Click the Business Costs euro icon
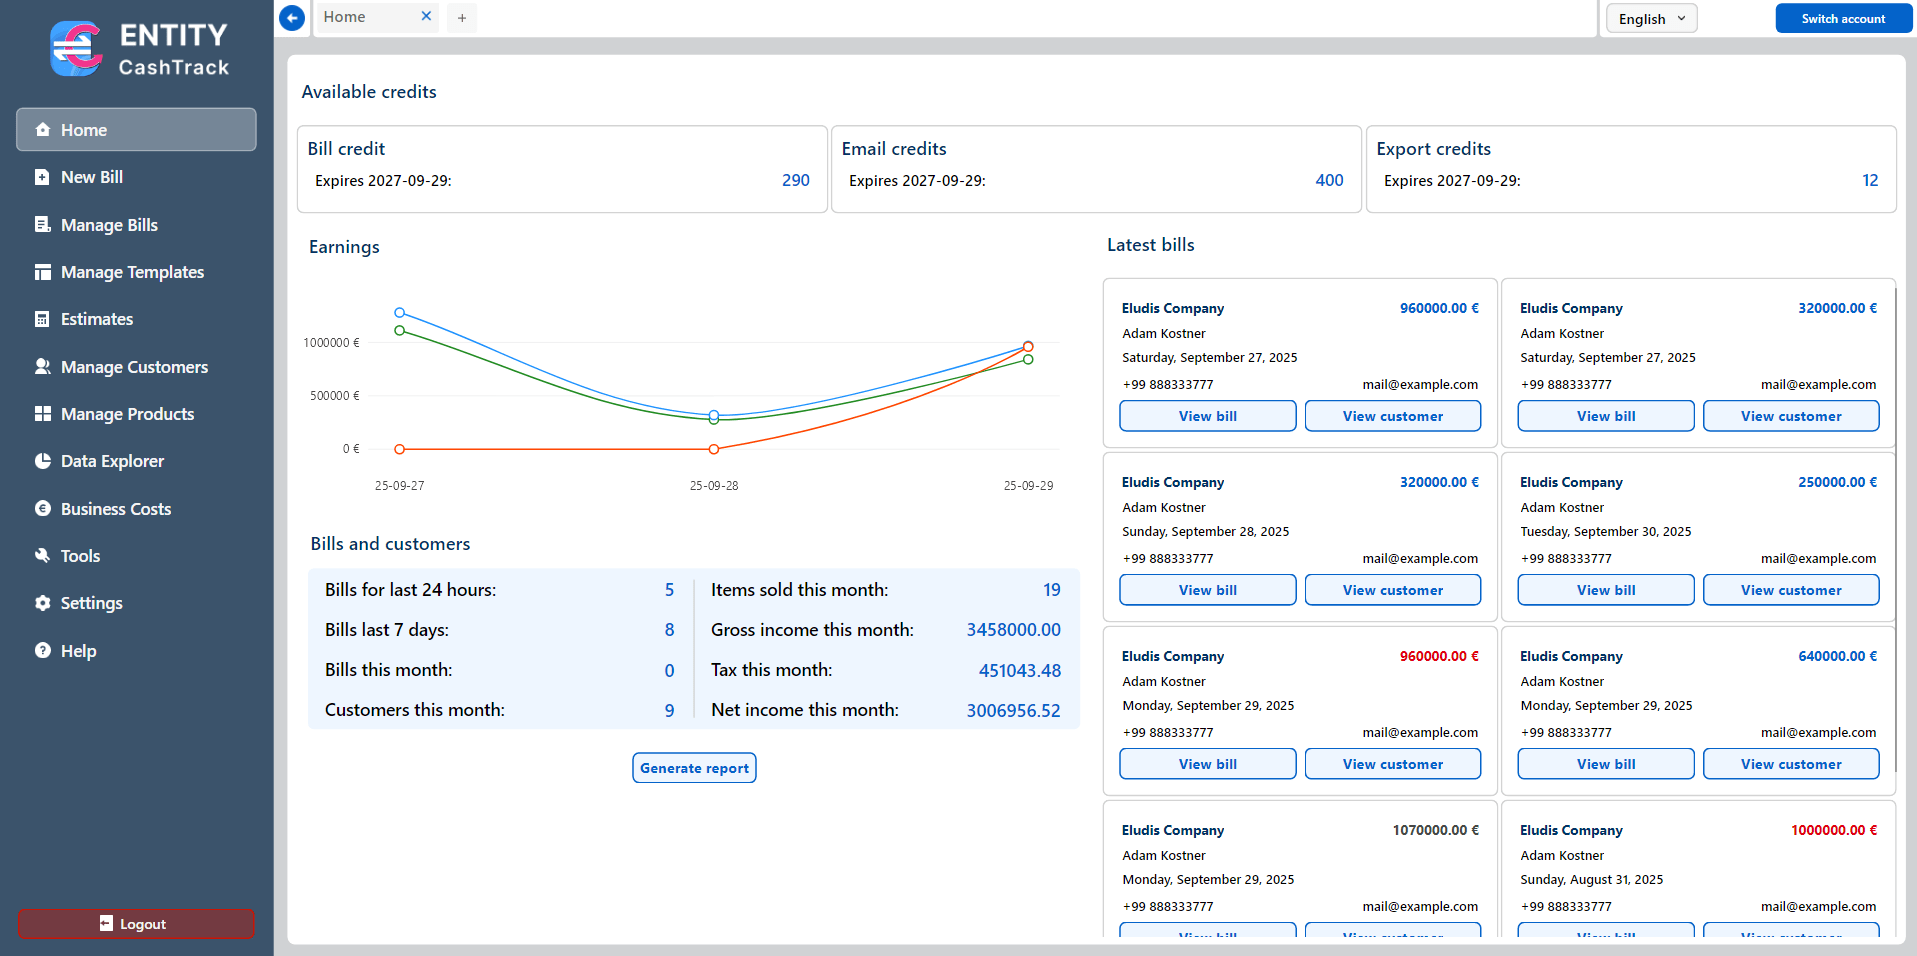Viewport: 1917px width, 956px height. pyautogui.click(x=42, y=509)
